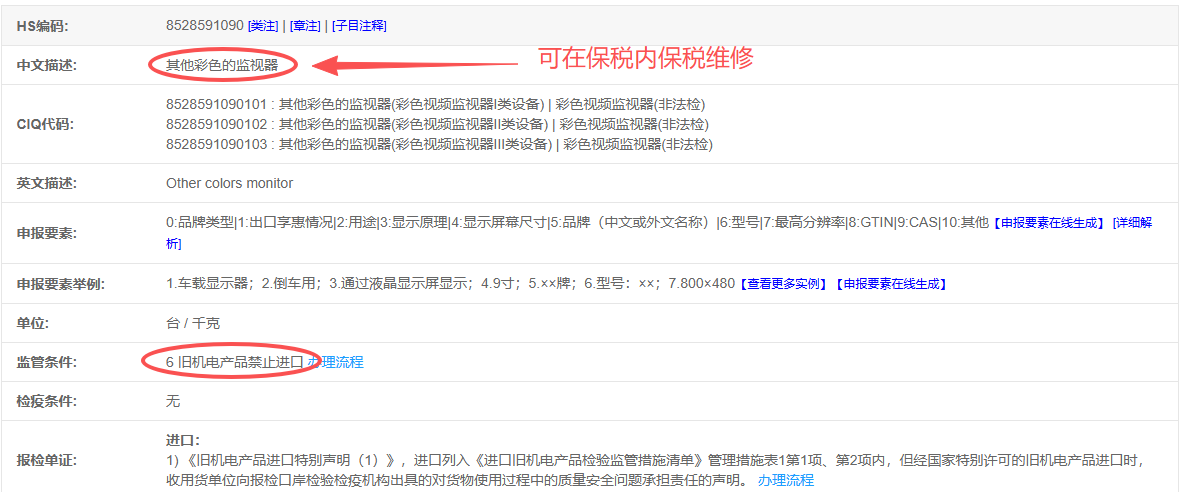Click the red annotation 可在保税内保税维修
The width and height of the screenshot is (1183, 492).
[645, 58]
